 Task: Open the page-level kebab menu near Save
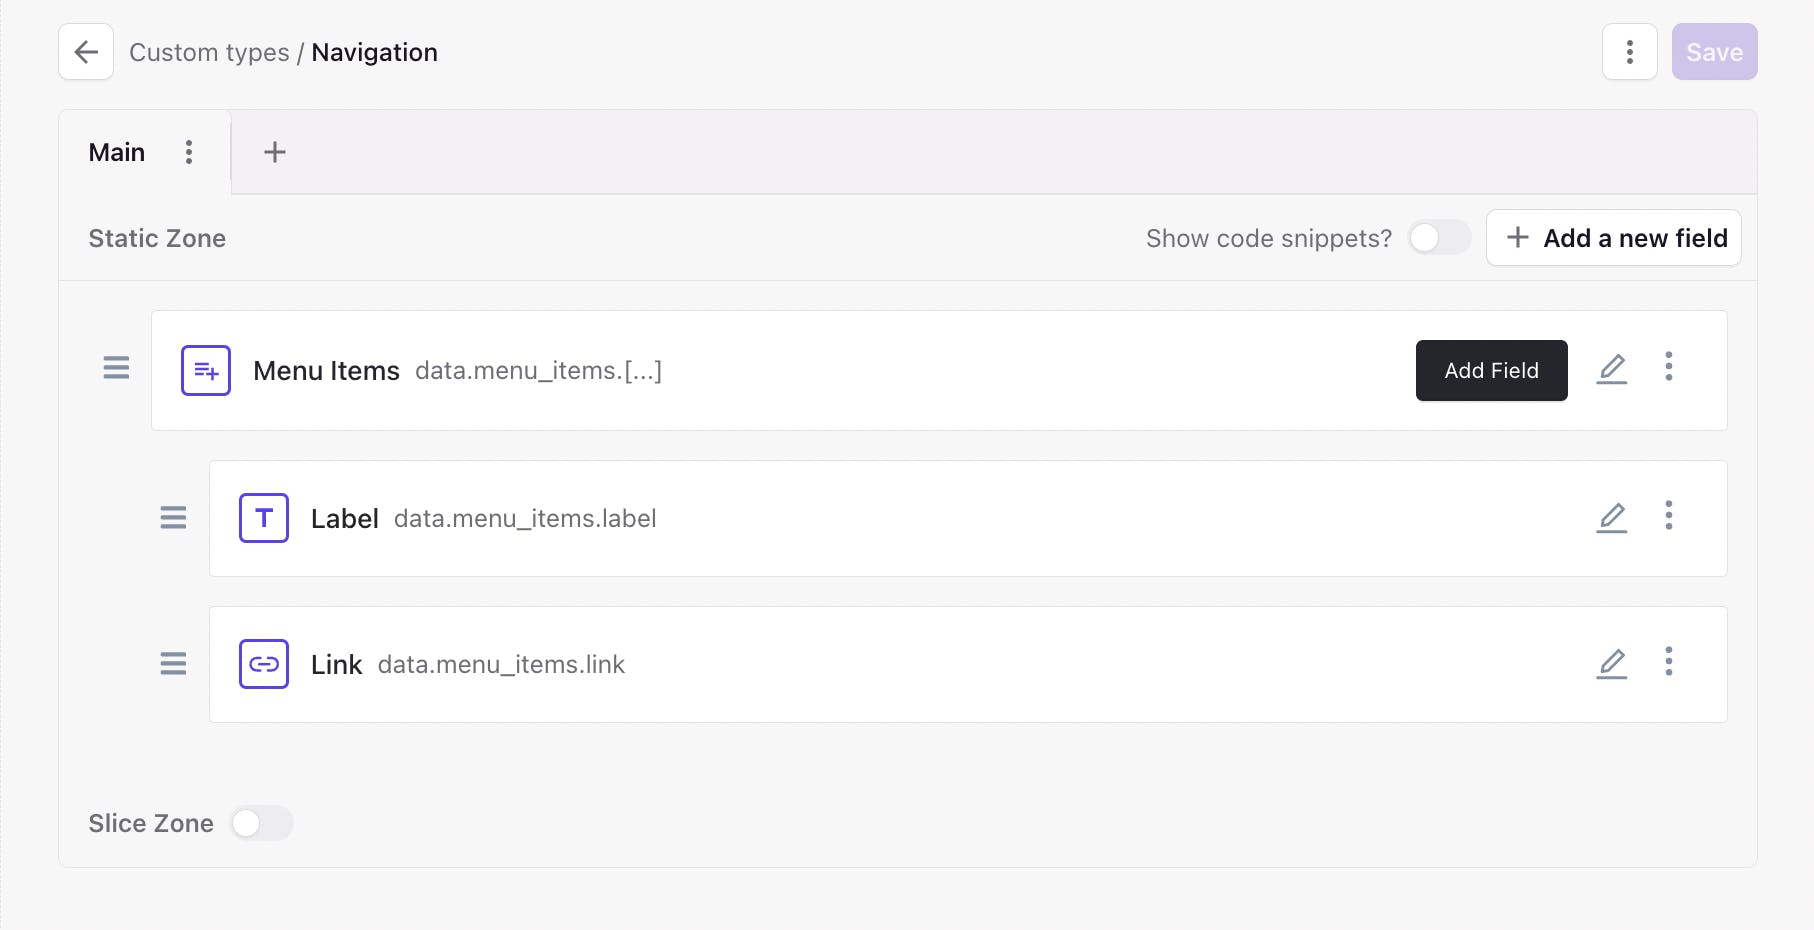pos(1630,52)
